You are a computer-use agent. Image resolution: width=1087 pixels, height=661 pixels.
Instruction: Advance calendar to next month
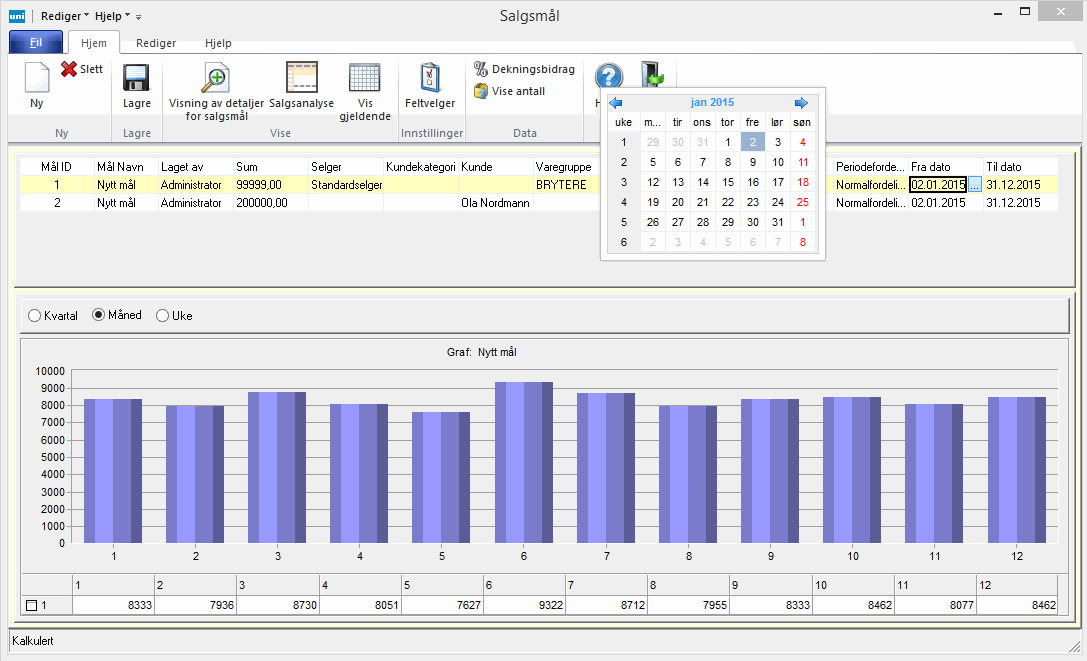click(x=801, y=103)
